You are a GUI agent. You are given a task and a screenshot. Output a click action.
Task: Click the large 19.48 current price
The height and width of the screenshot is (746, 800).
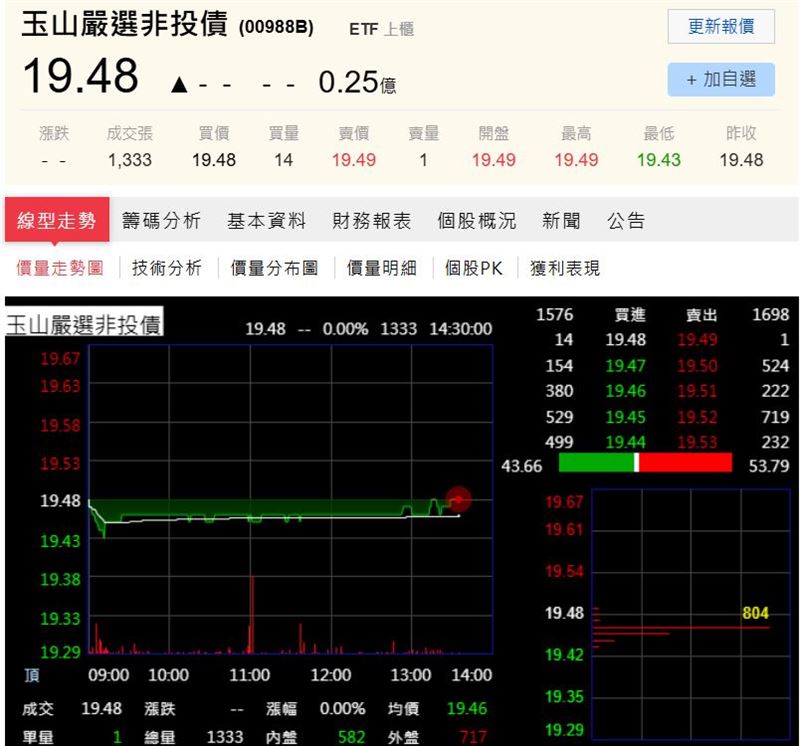(x=81, y=76)
